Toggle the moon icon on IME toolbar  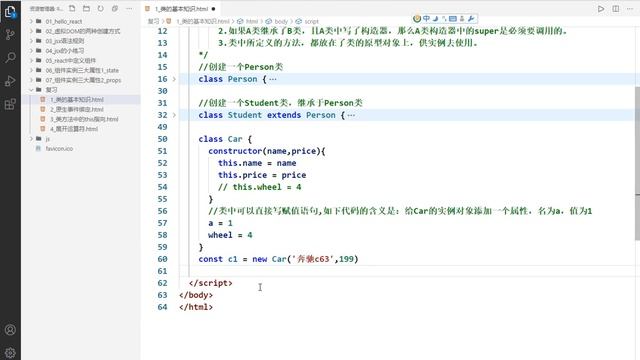tap(435, 18)
